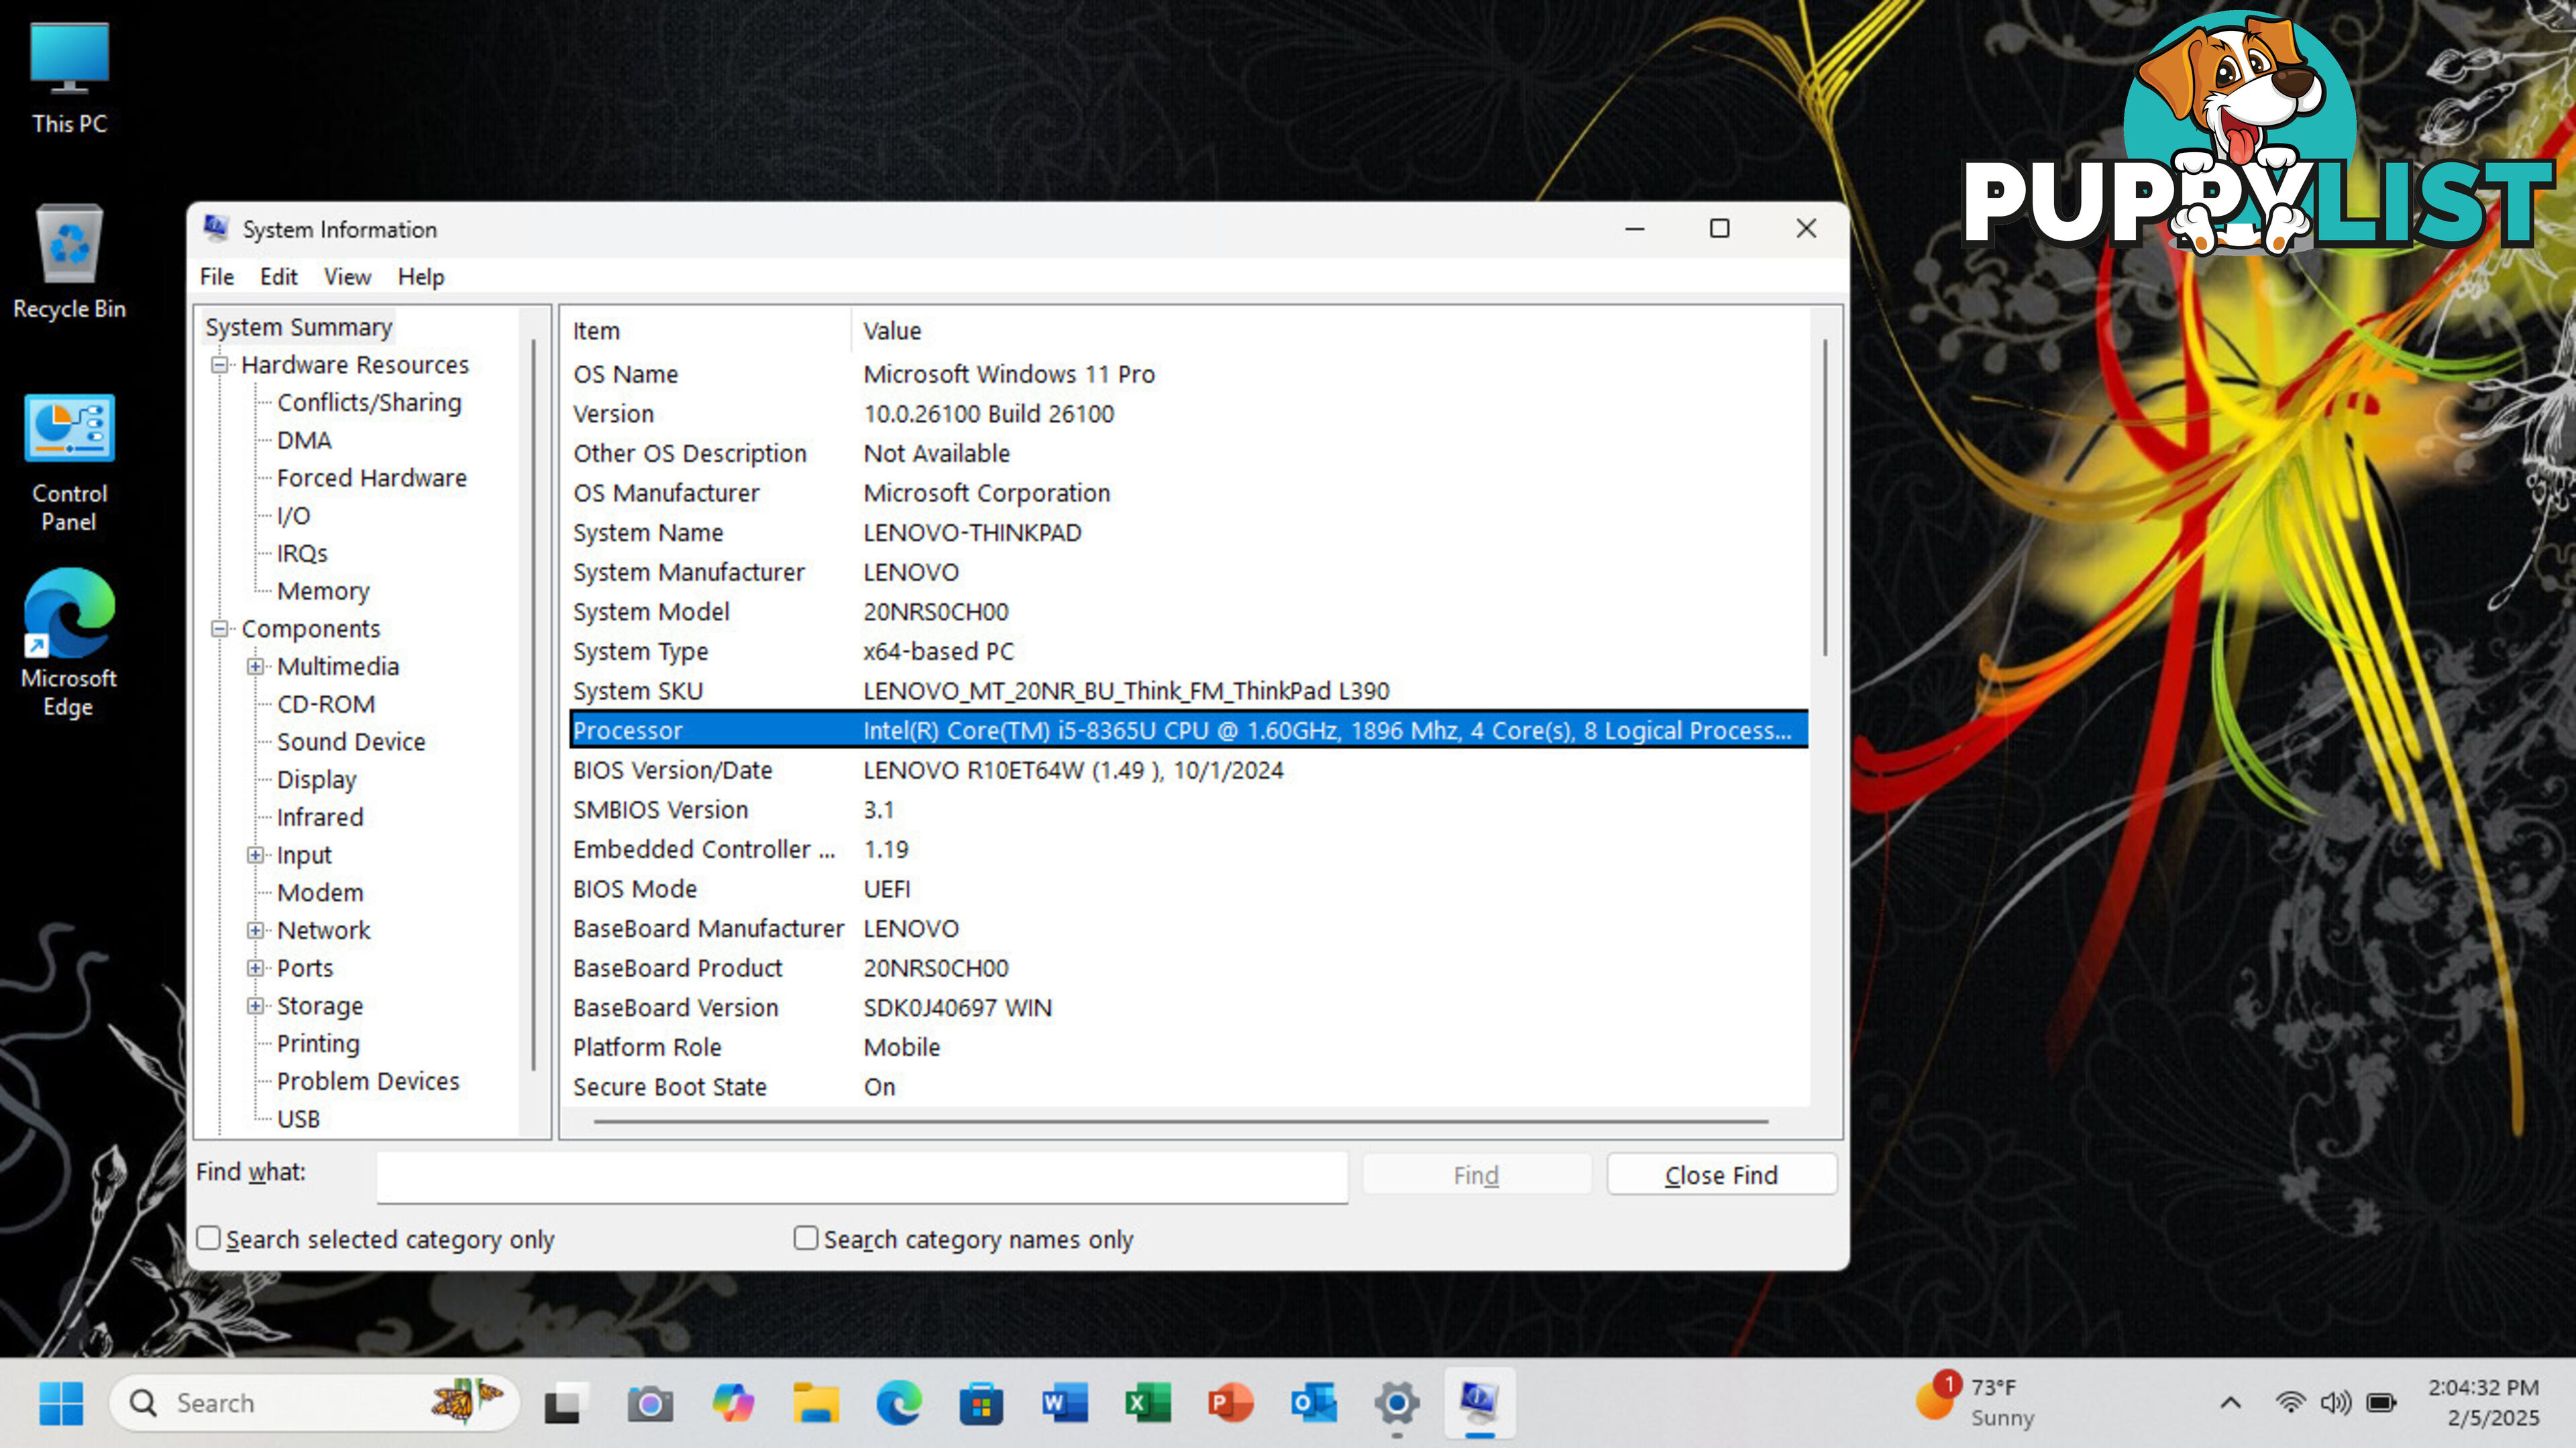Open Edge browser from the taskbar

tap(899, 1403)
